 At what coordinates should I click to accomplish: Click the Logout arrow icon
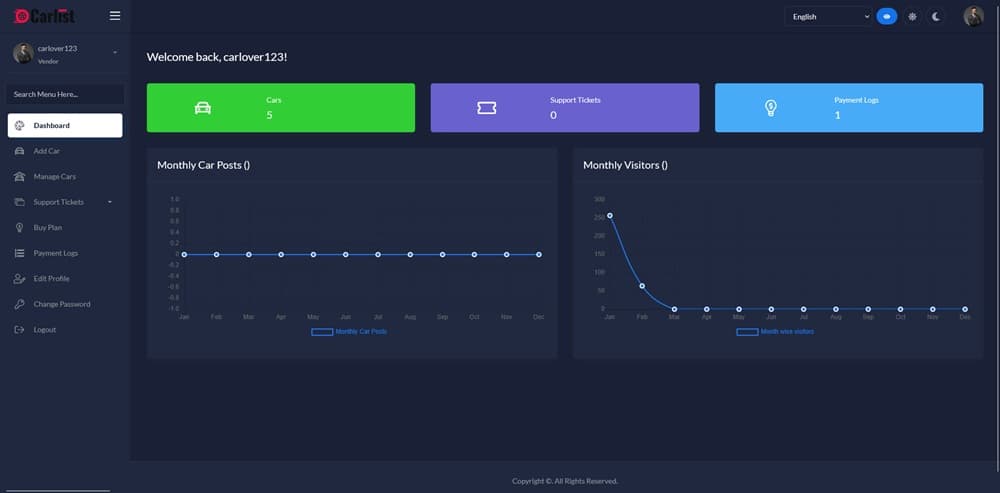[20, 330]
